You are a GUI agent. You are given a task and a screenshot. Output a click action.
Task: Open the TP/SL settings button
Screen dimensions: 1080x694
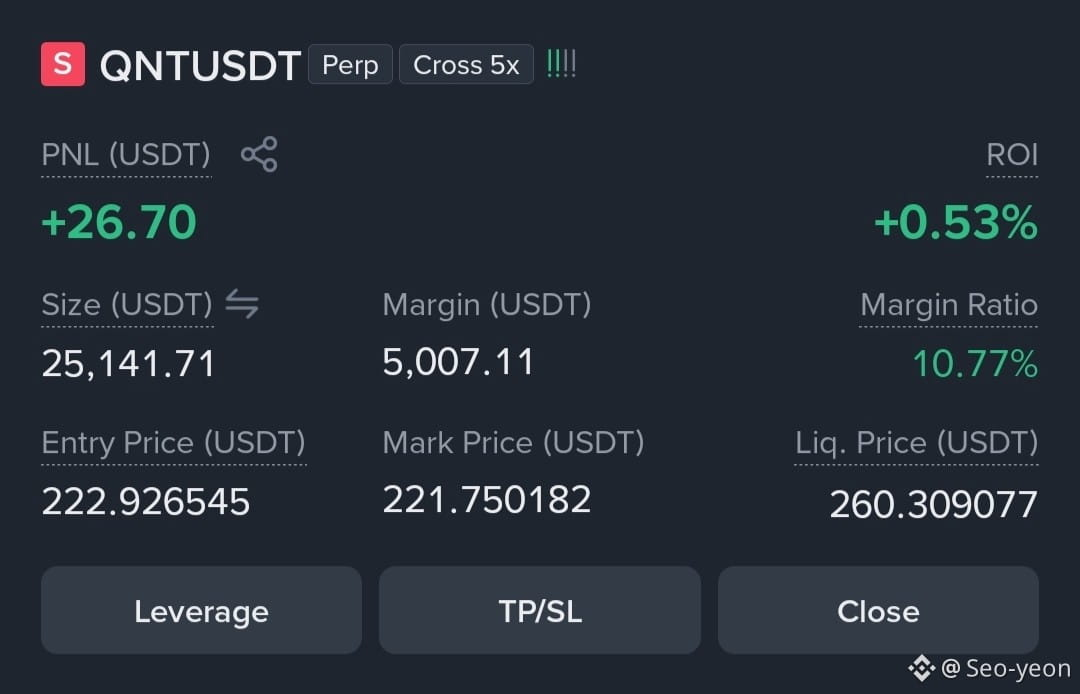click(540, 610)
